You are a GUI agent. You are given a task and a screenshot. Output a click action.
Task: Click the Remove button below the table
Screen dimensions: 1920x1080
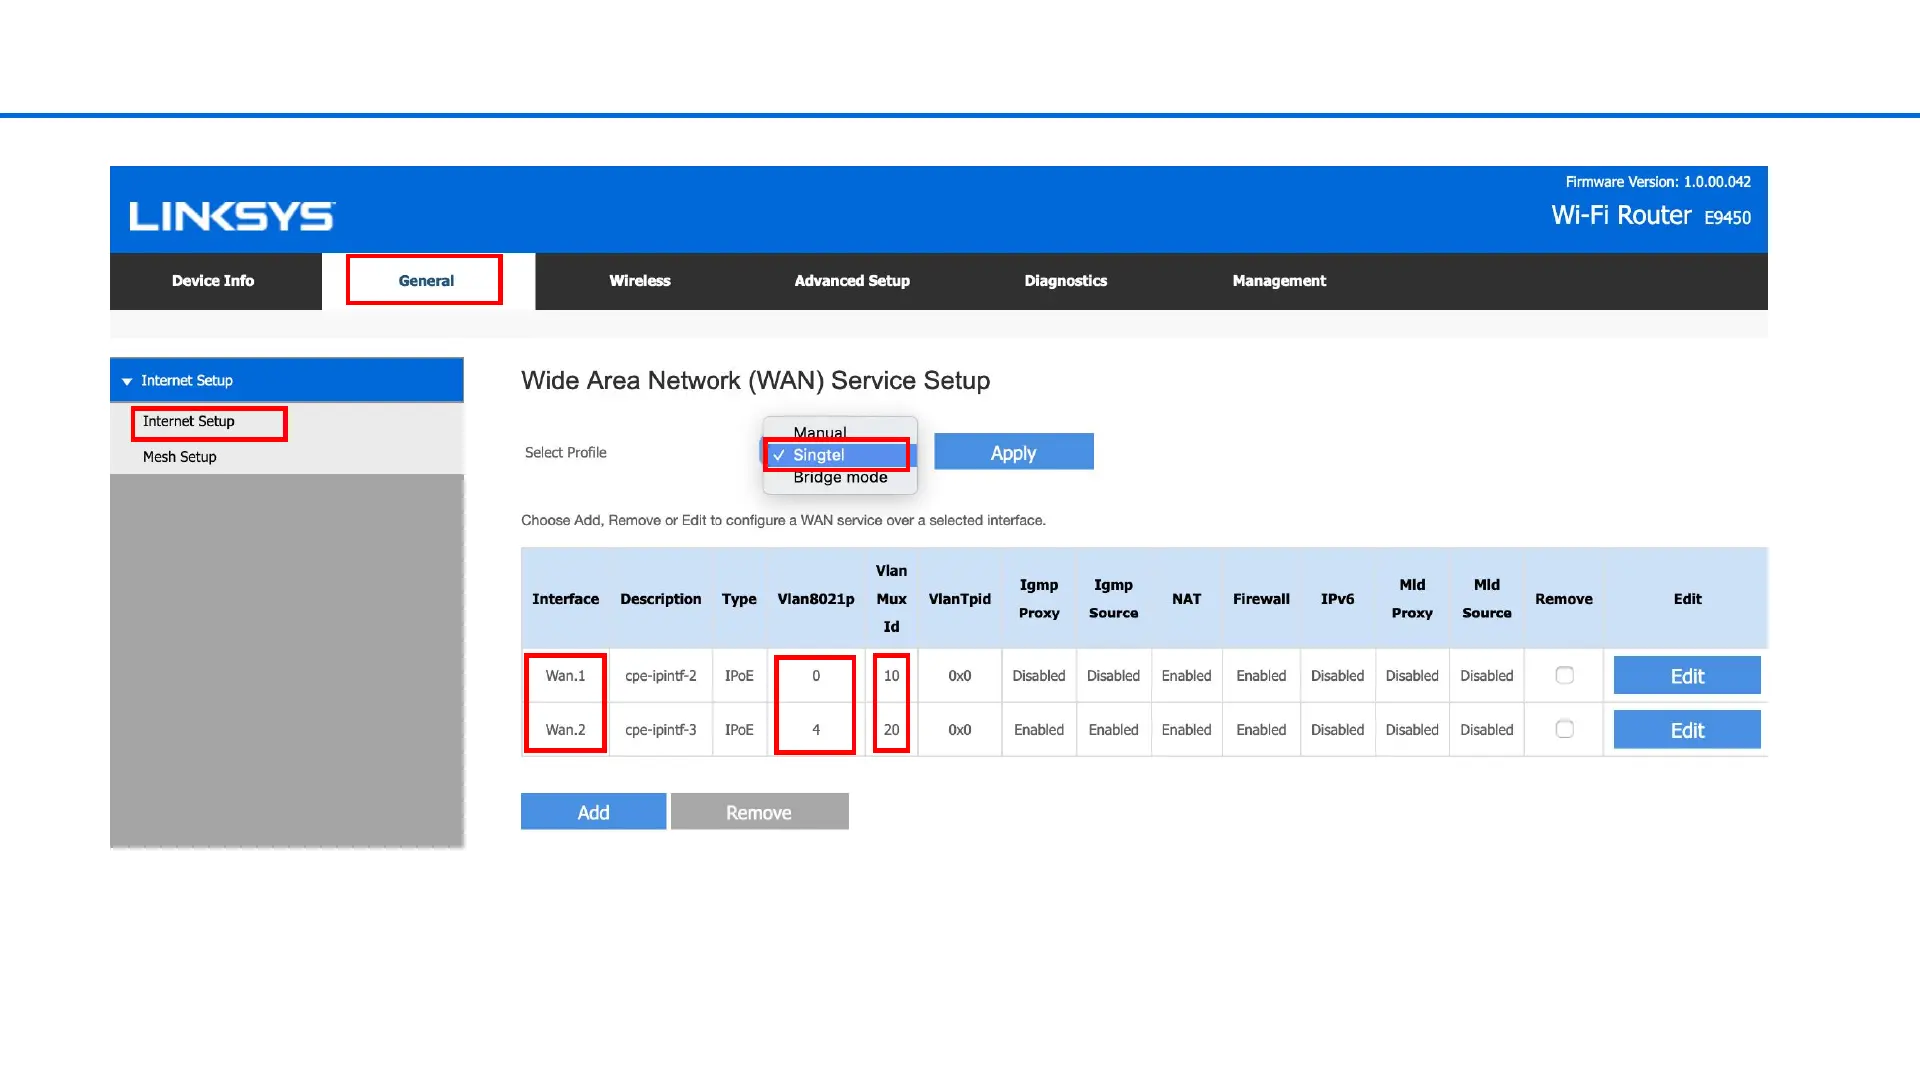[x=759, y=812]
